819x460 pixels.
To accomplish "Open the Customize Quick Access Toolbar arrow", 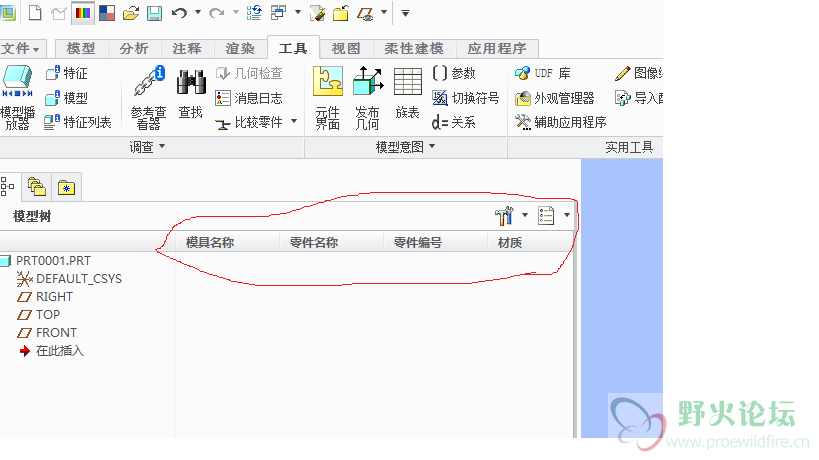I will [405, 13].
